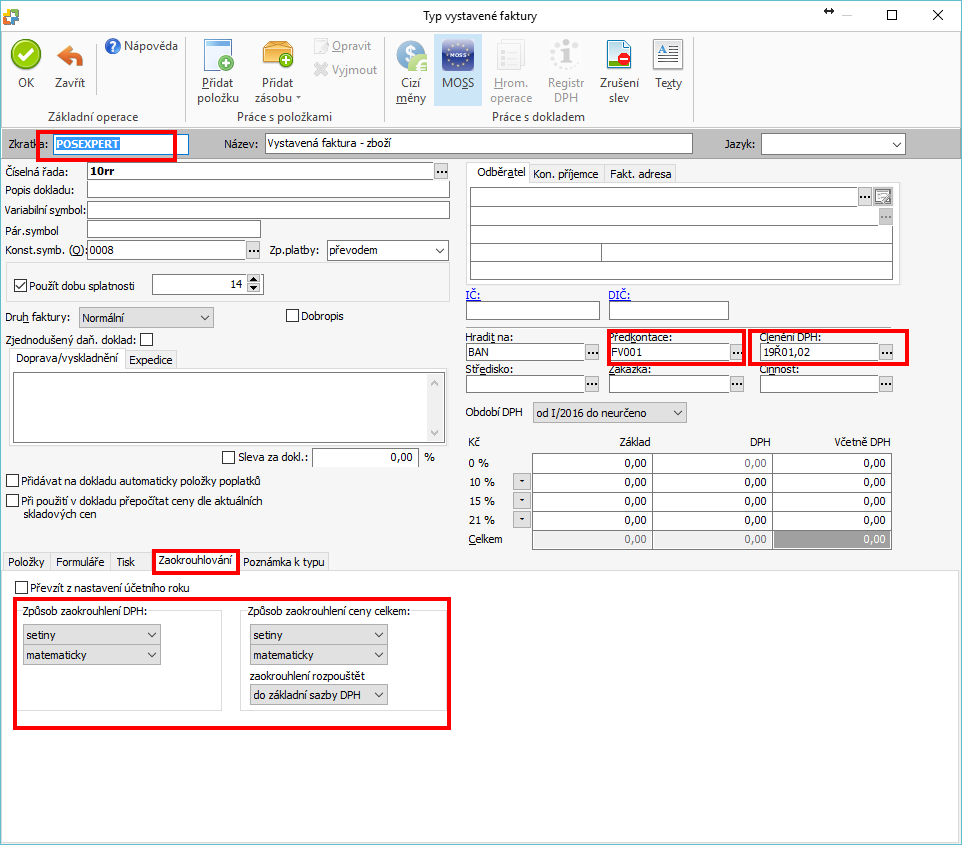Open Cizí měny currency icon
This screenshot has height=845, width=962.
tap(411, 56)
